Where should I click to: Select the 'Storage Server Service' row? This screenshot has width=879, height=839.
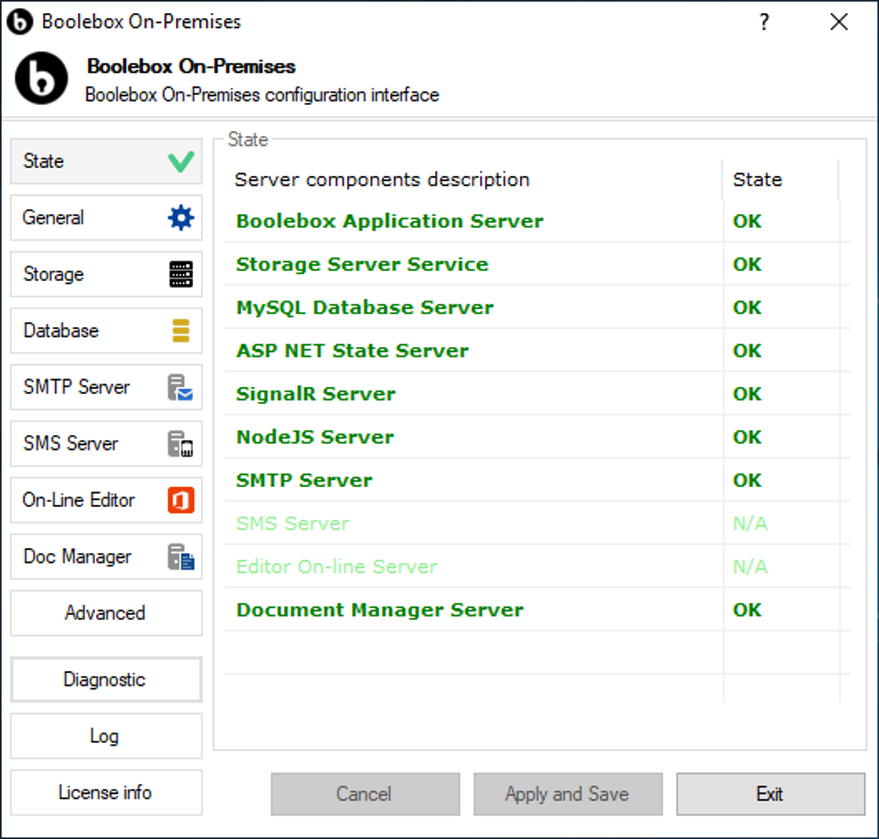click(537, 264)
